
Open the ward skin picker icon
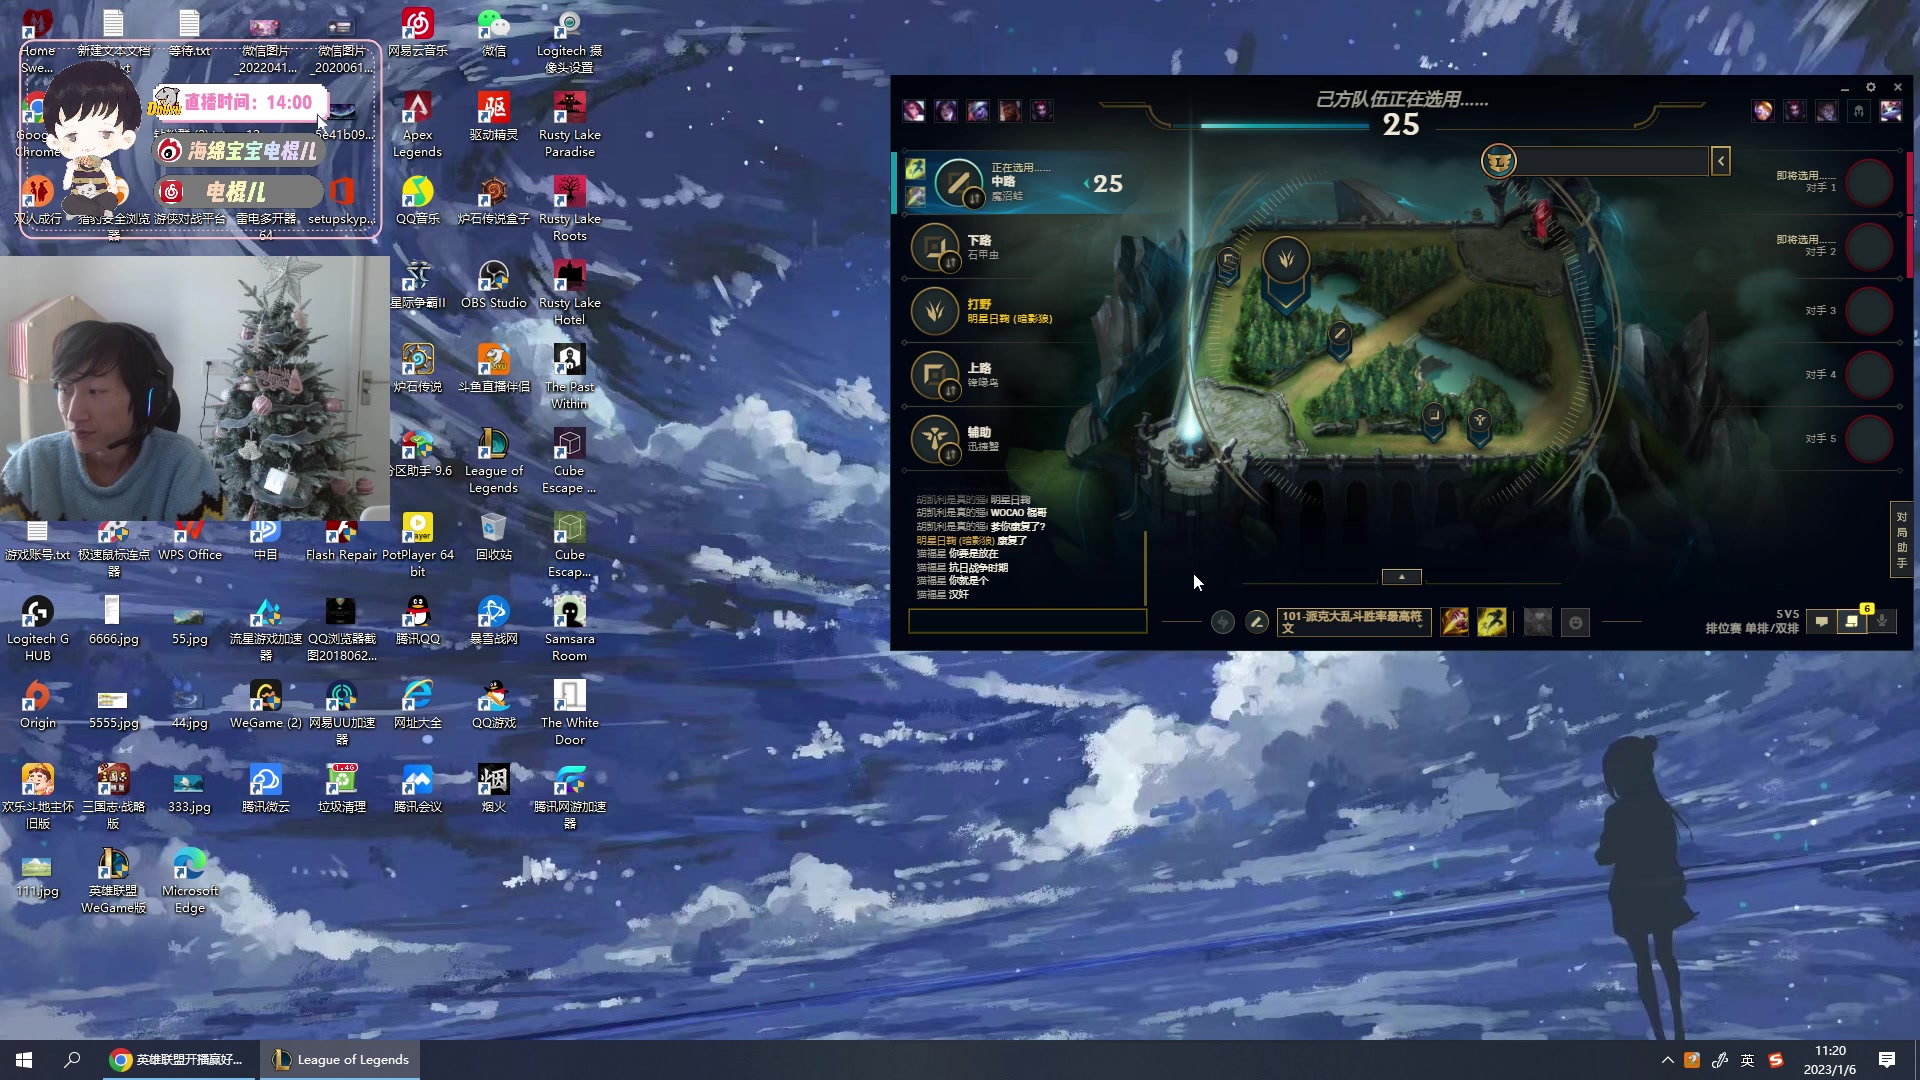[x=1538, y=622]
